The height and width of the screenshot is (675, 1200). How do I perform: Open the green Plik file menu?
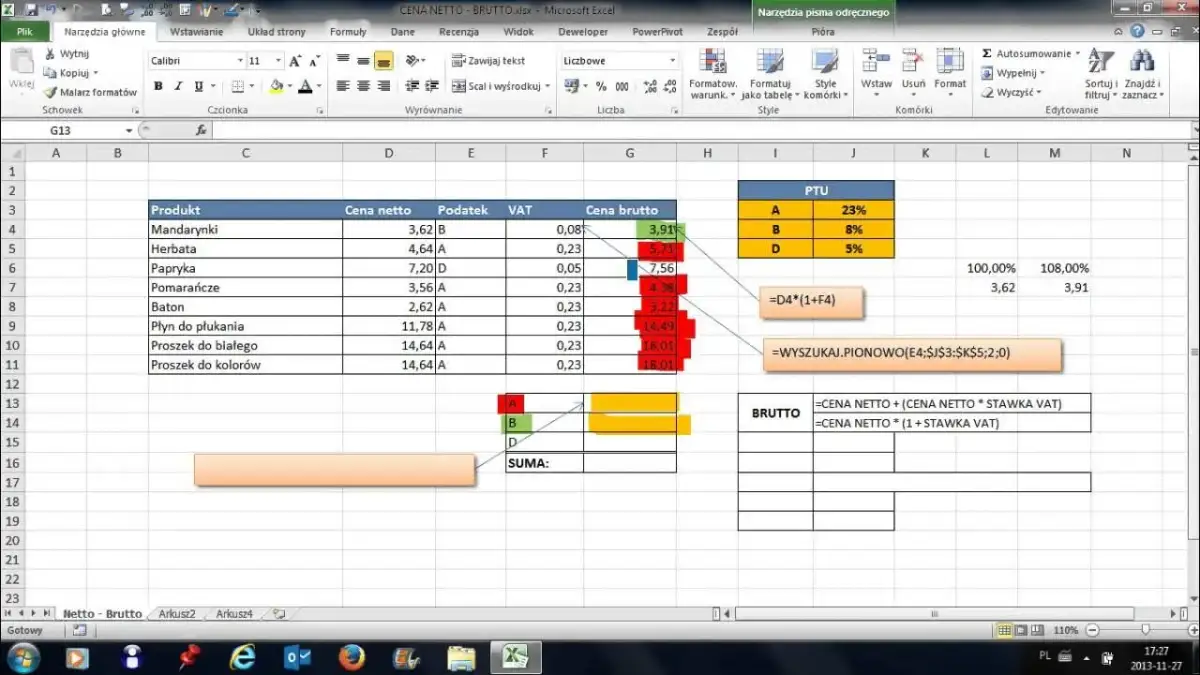point(24,32)
